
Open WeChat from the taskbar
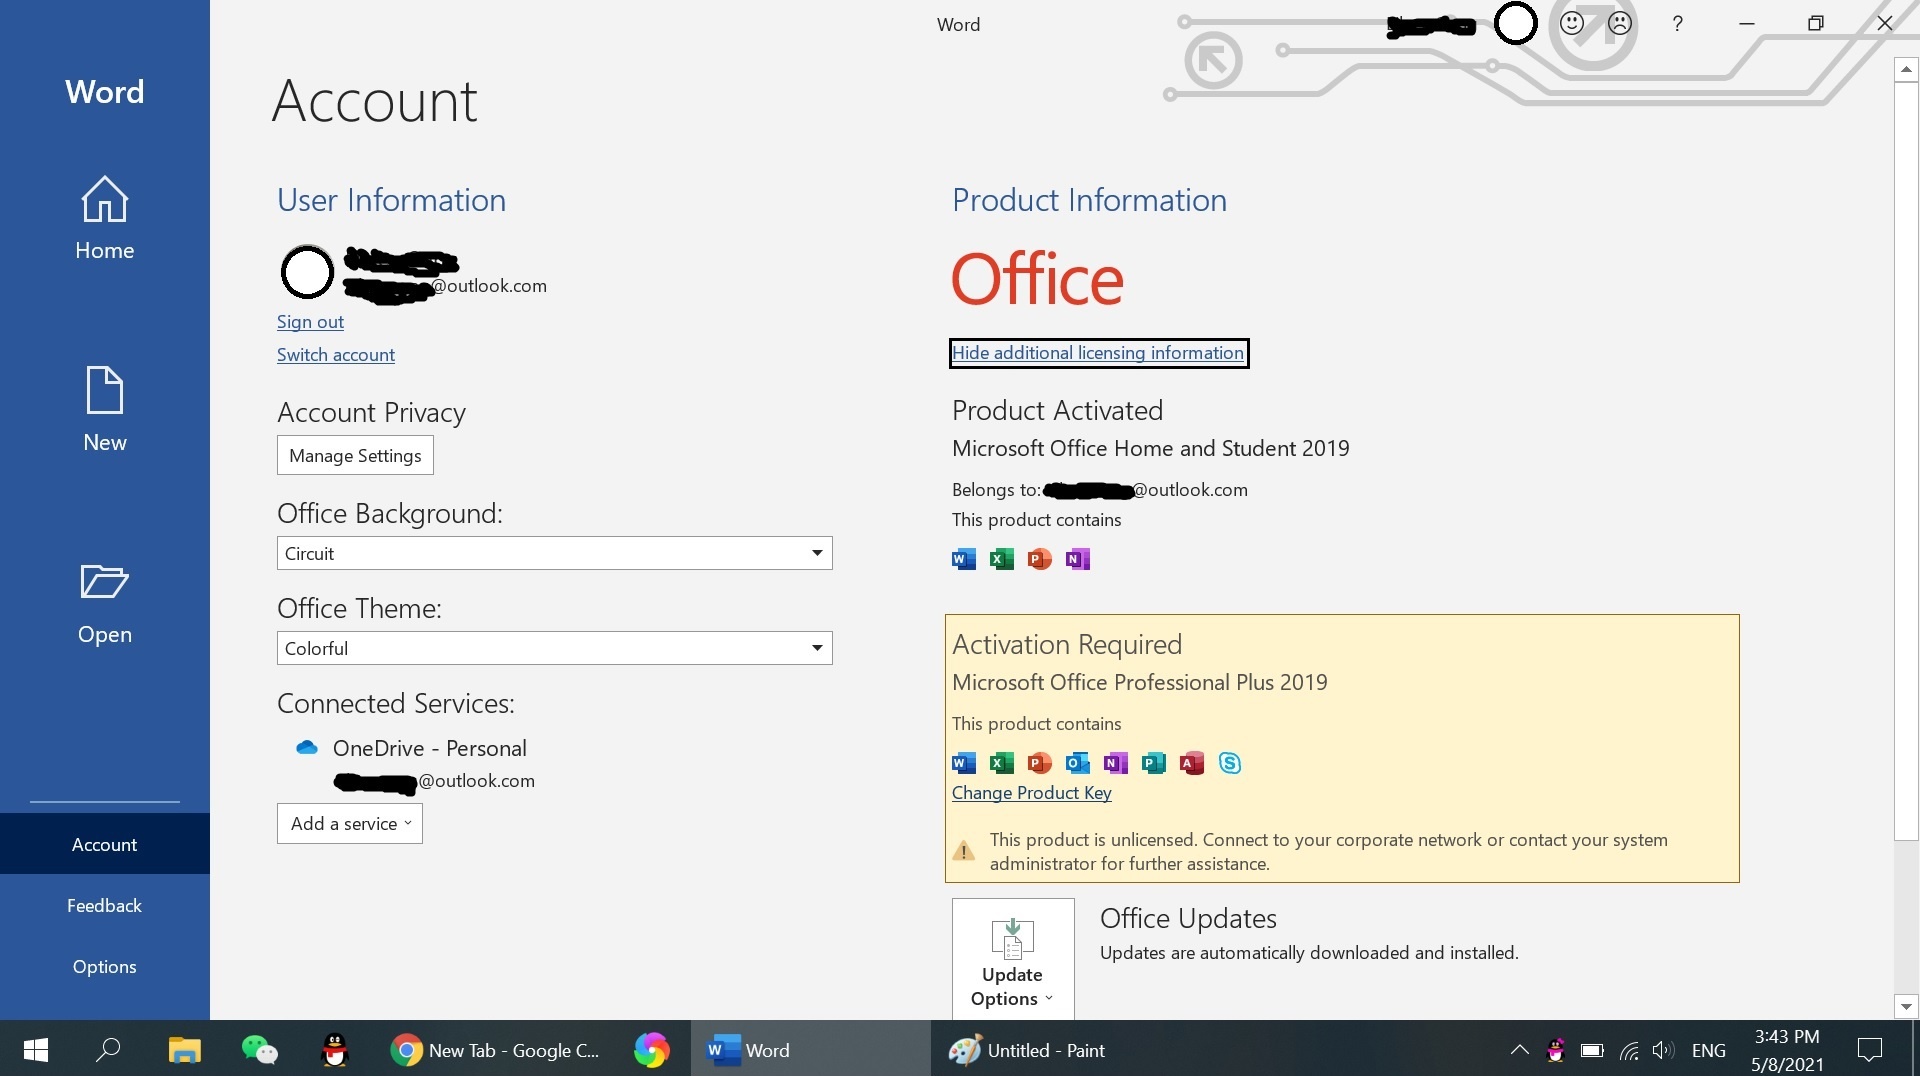(x=259, y=1050)
